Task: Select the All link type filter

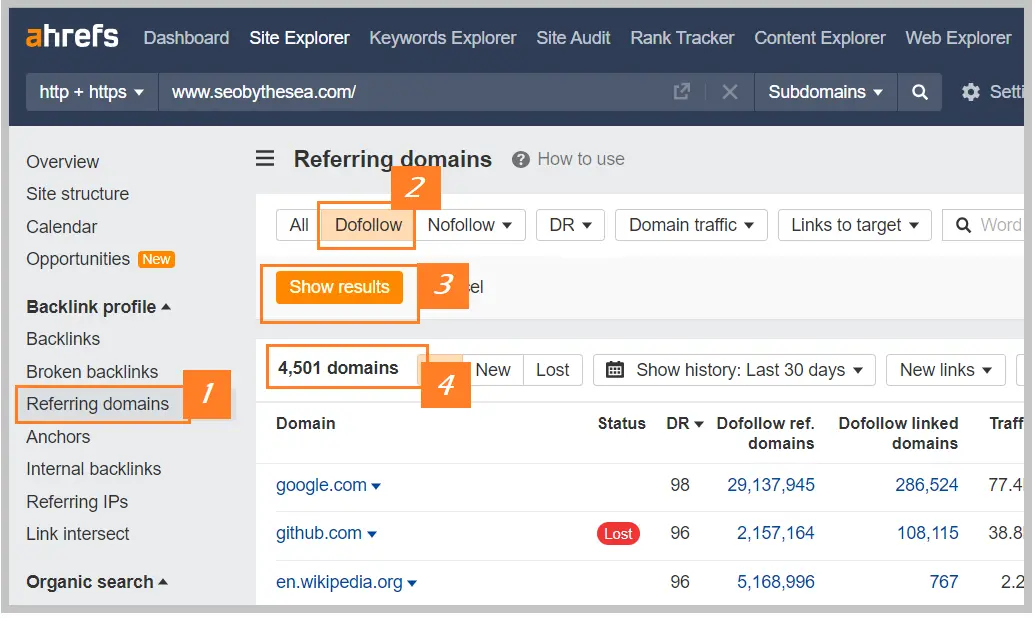Action: pos(298,225)
